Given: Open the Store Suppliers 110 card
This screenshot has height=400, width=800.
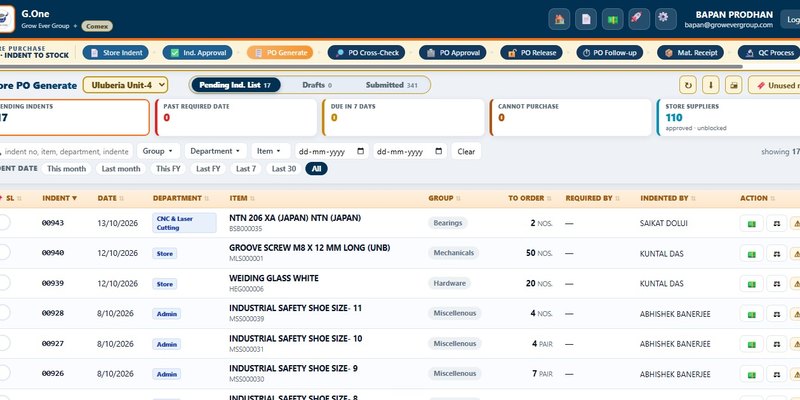Looking at the screenshot, I should (x=729, y=117).
